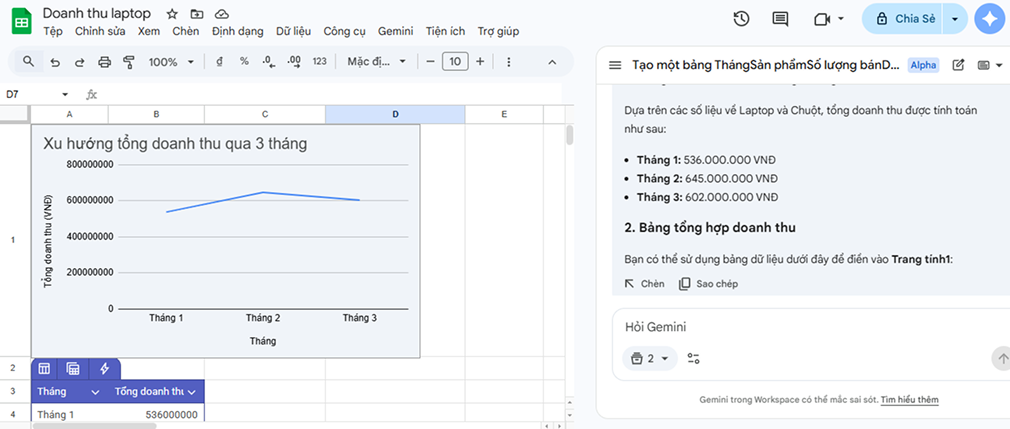The width and height of the screenshot is (1010, 429).
Task: Move document using the folder icon
Action: 196,14
